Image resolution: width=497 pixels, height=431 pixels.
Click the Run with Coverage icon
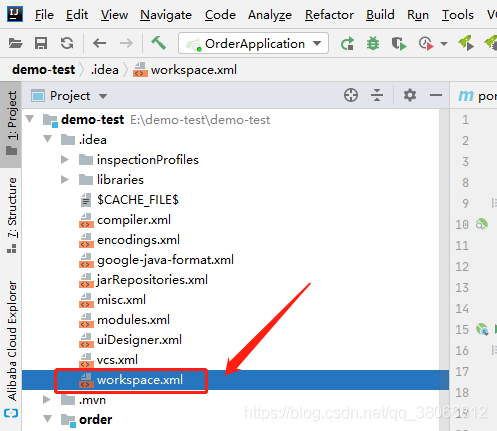tap(399, 43)
